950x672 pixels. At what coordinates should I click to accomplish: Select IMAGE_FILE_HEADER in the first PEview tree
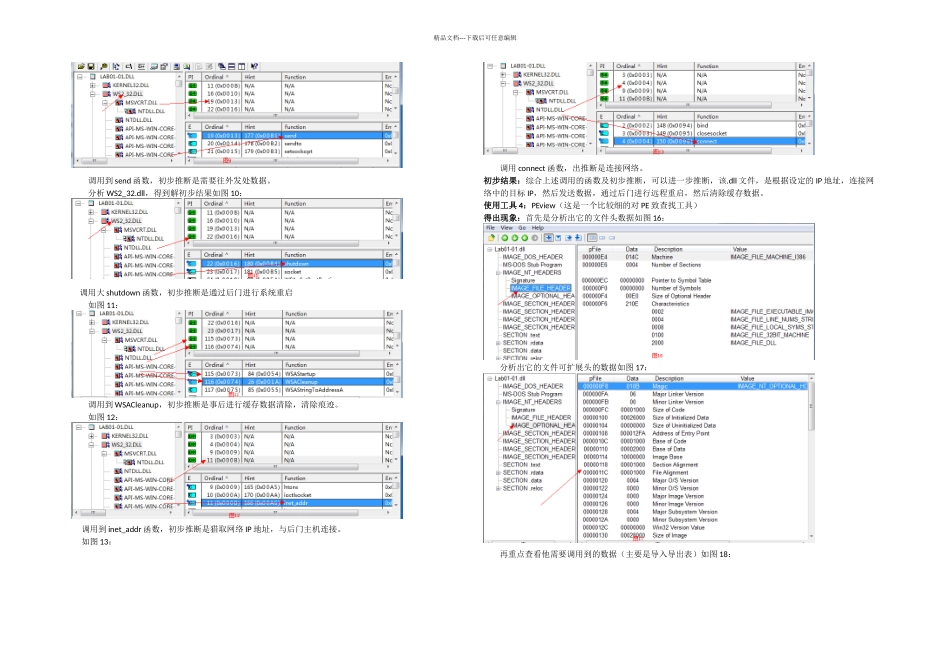coord(540,288)
